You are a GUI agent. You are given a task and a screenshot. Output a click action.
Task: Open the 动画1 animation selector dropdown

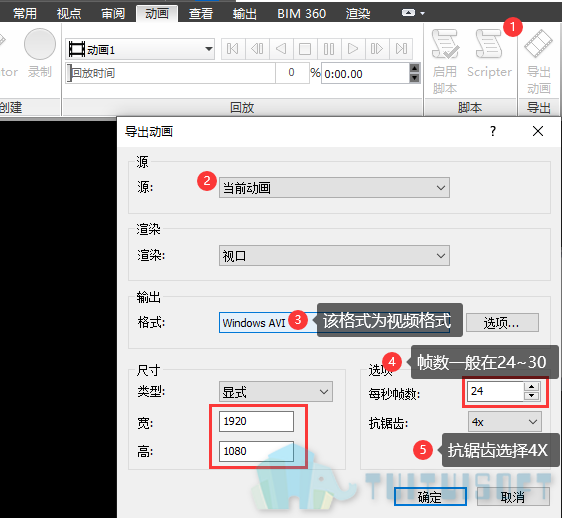pyautogui.click(x=140, y=49)
